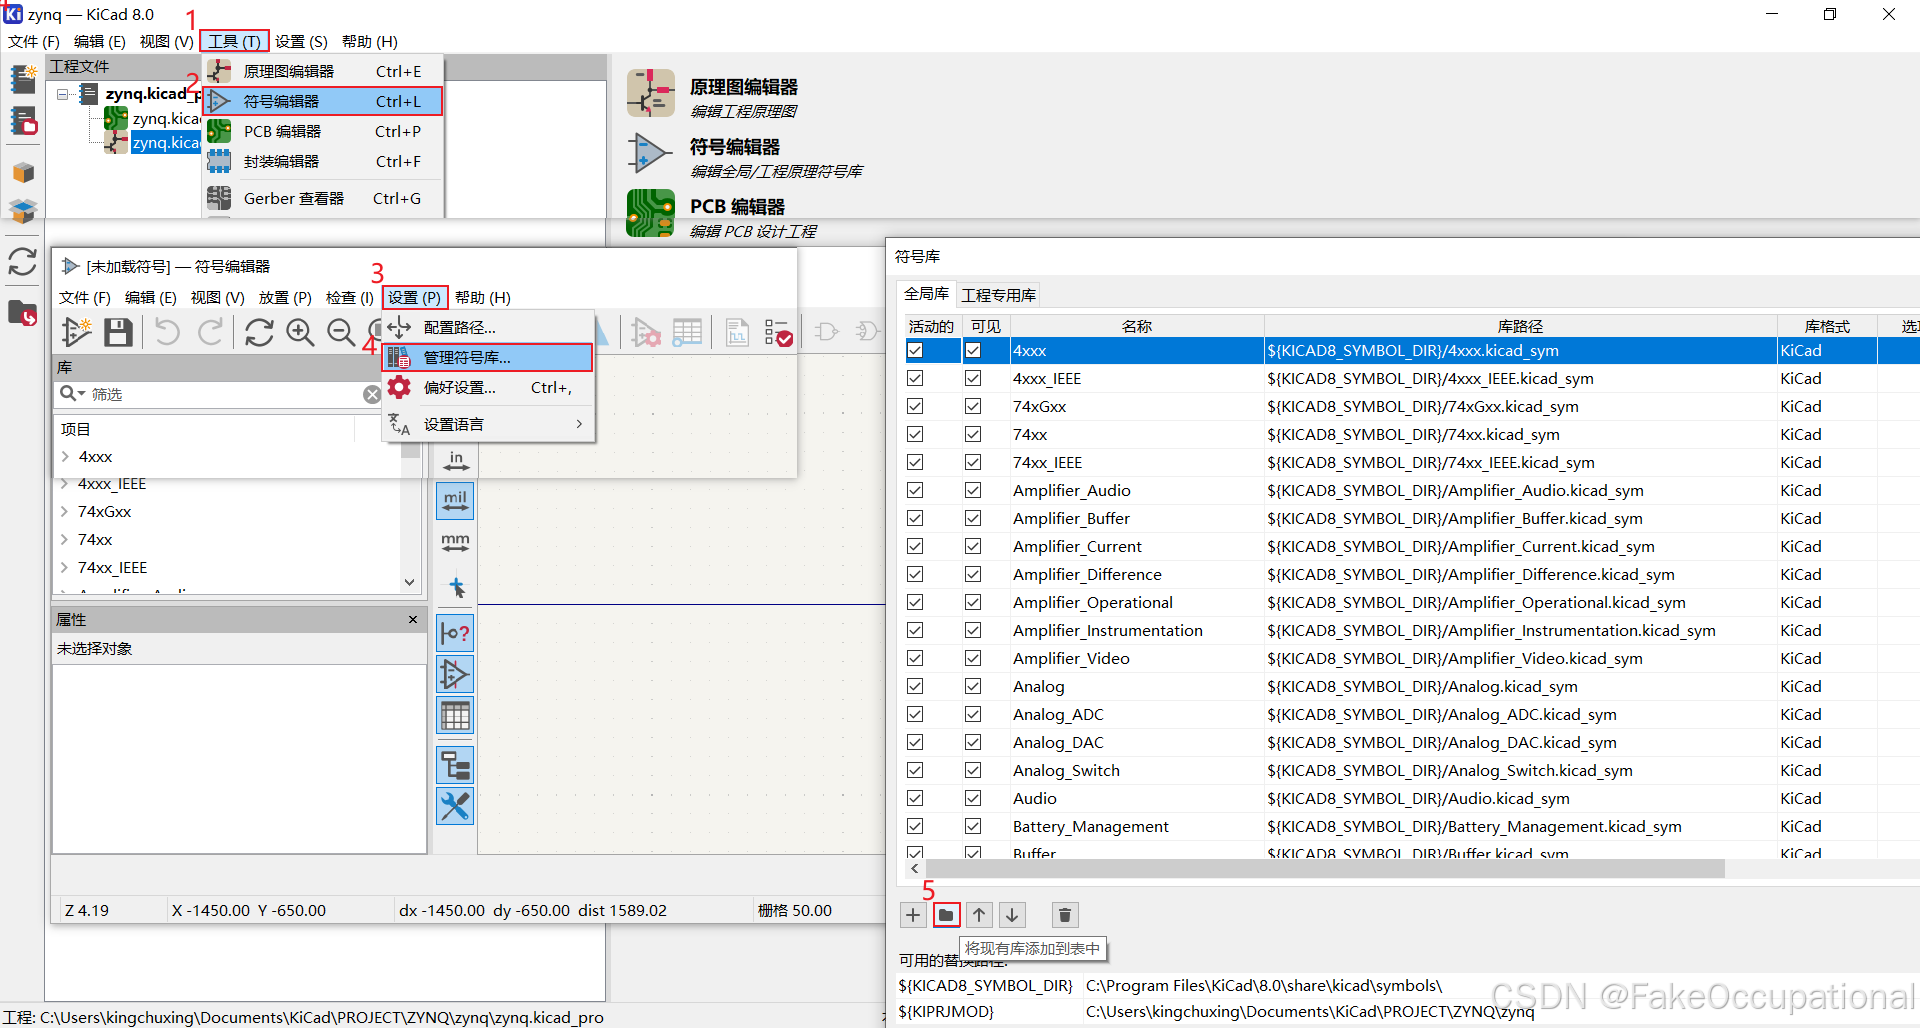
Task: Expand the 74xx_IEEE library in symbol tree
Action: click(x=65, y=567)
